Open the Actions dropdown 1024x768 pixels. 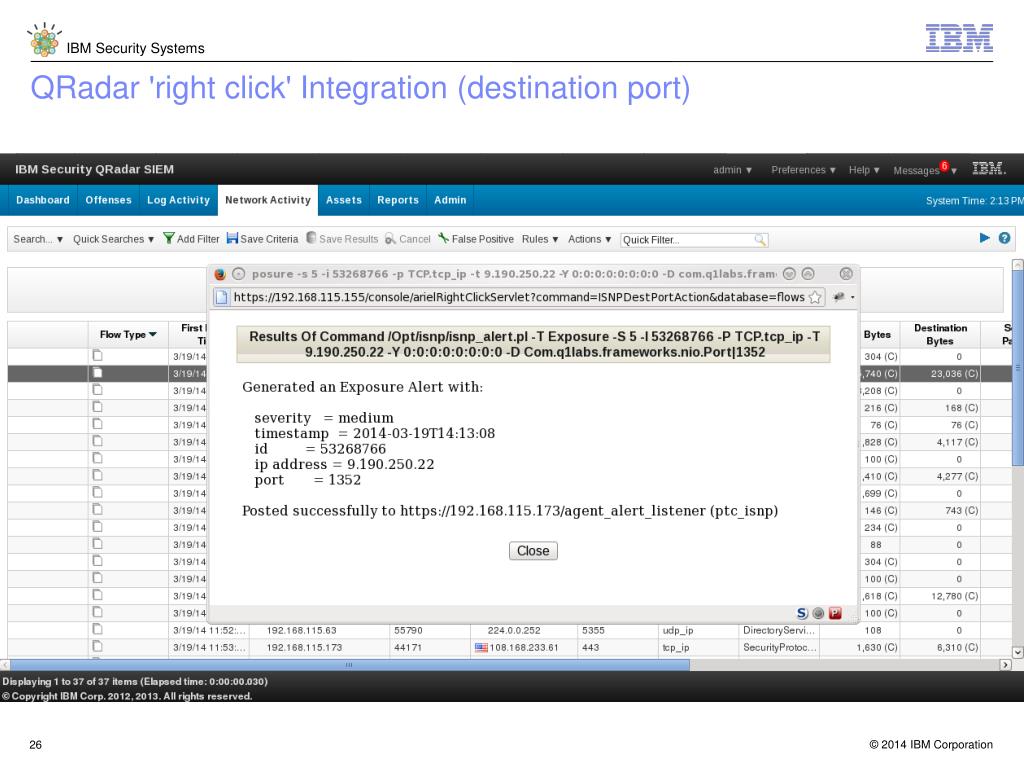[x=589, y=239]
